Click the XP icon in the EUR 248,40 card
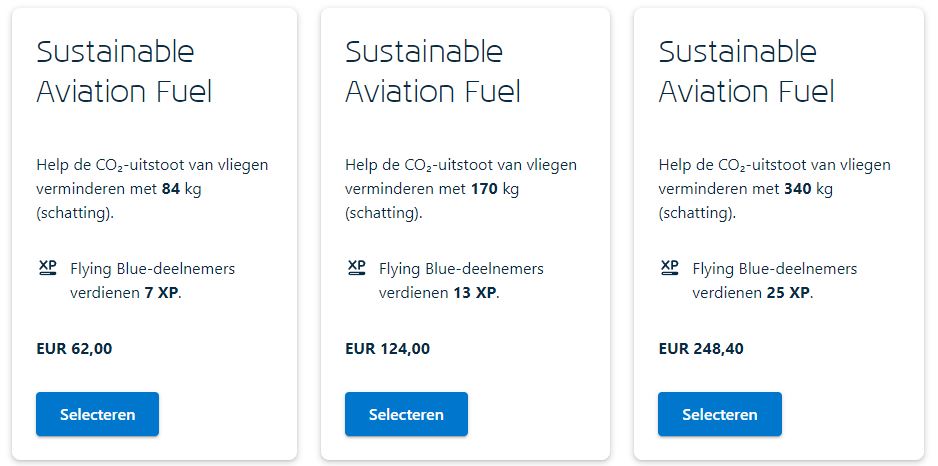The height and width of the screenshot is (466, 938). pos(669,267)
